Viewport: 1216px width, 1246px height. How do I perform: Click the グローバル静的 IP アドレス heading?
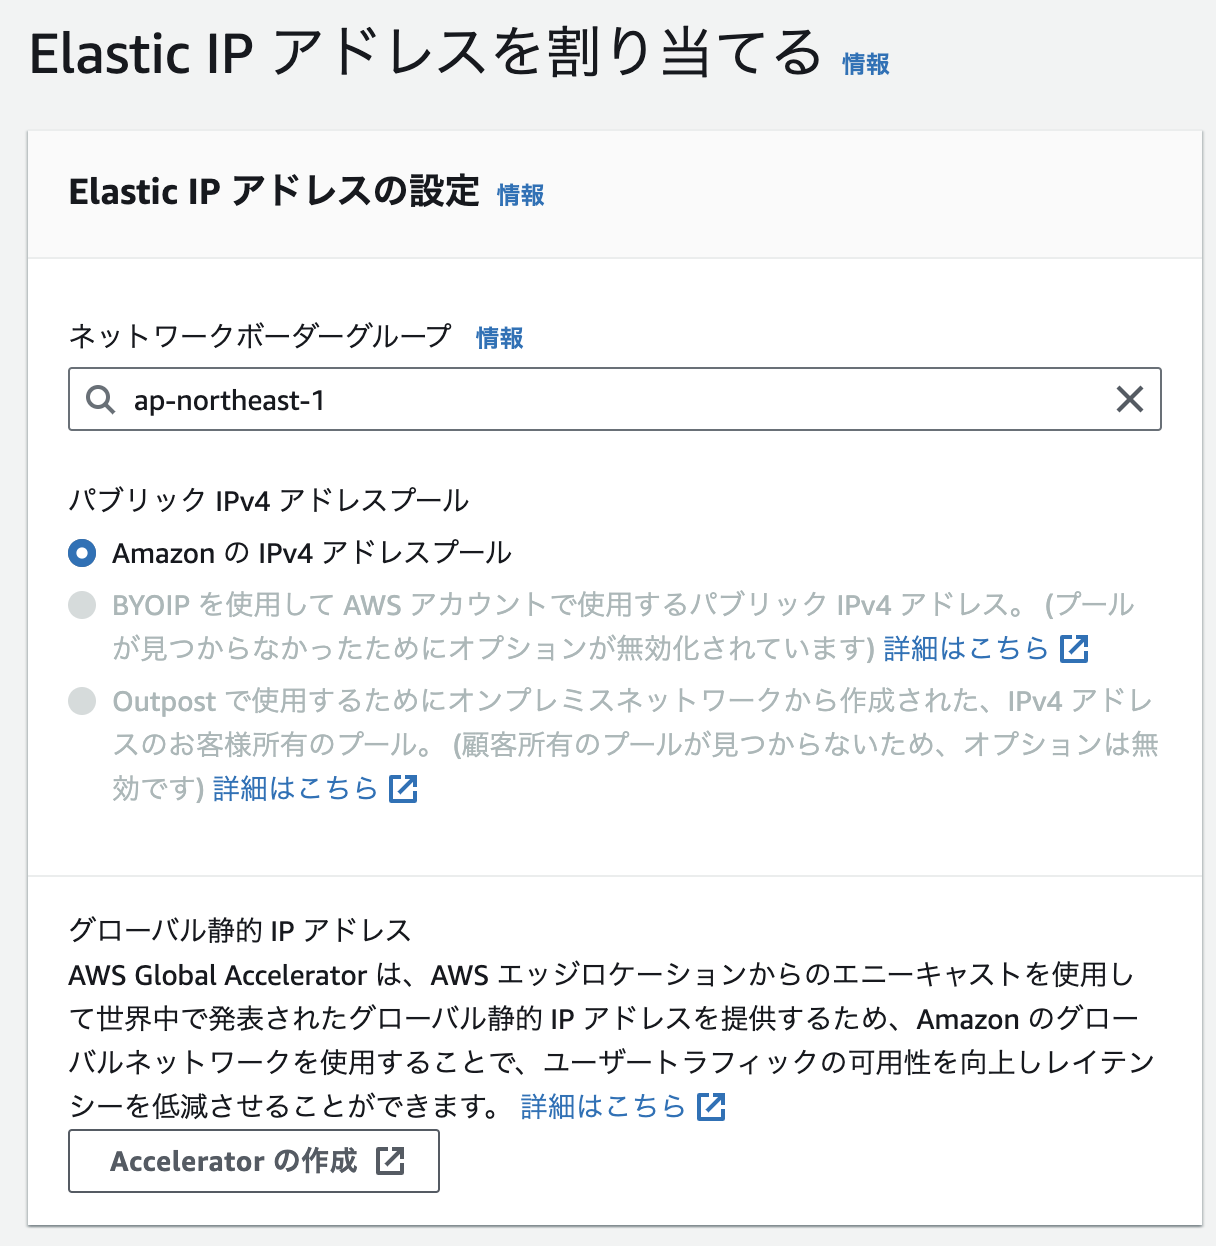click(240, 930)
